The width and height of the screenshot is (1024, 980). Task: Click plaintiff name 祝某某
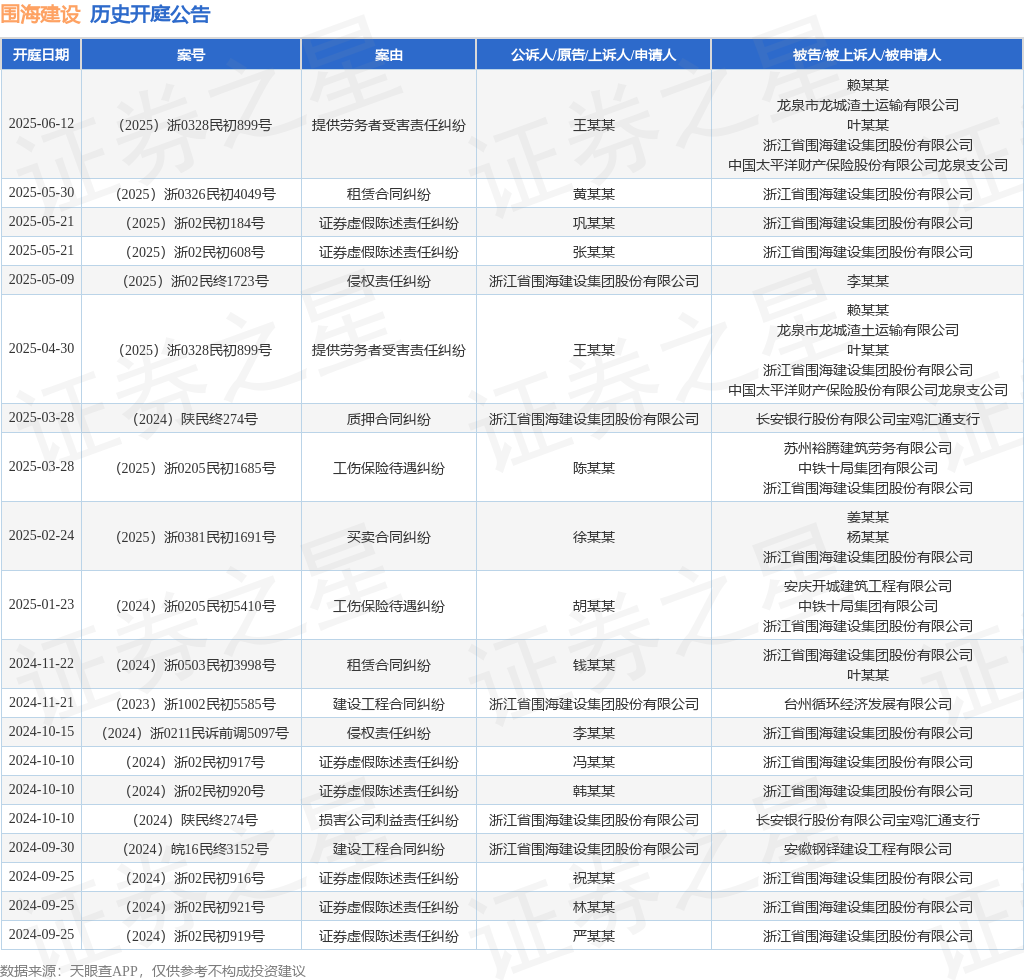594,878
